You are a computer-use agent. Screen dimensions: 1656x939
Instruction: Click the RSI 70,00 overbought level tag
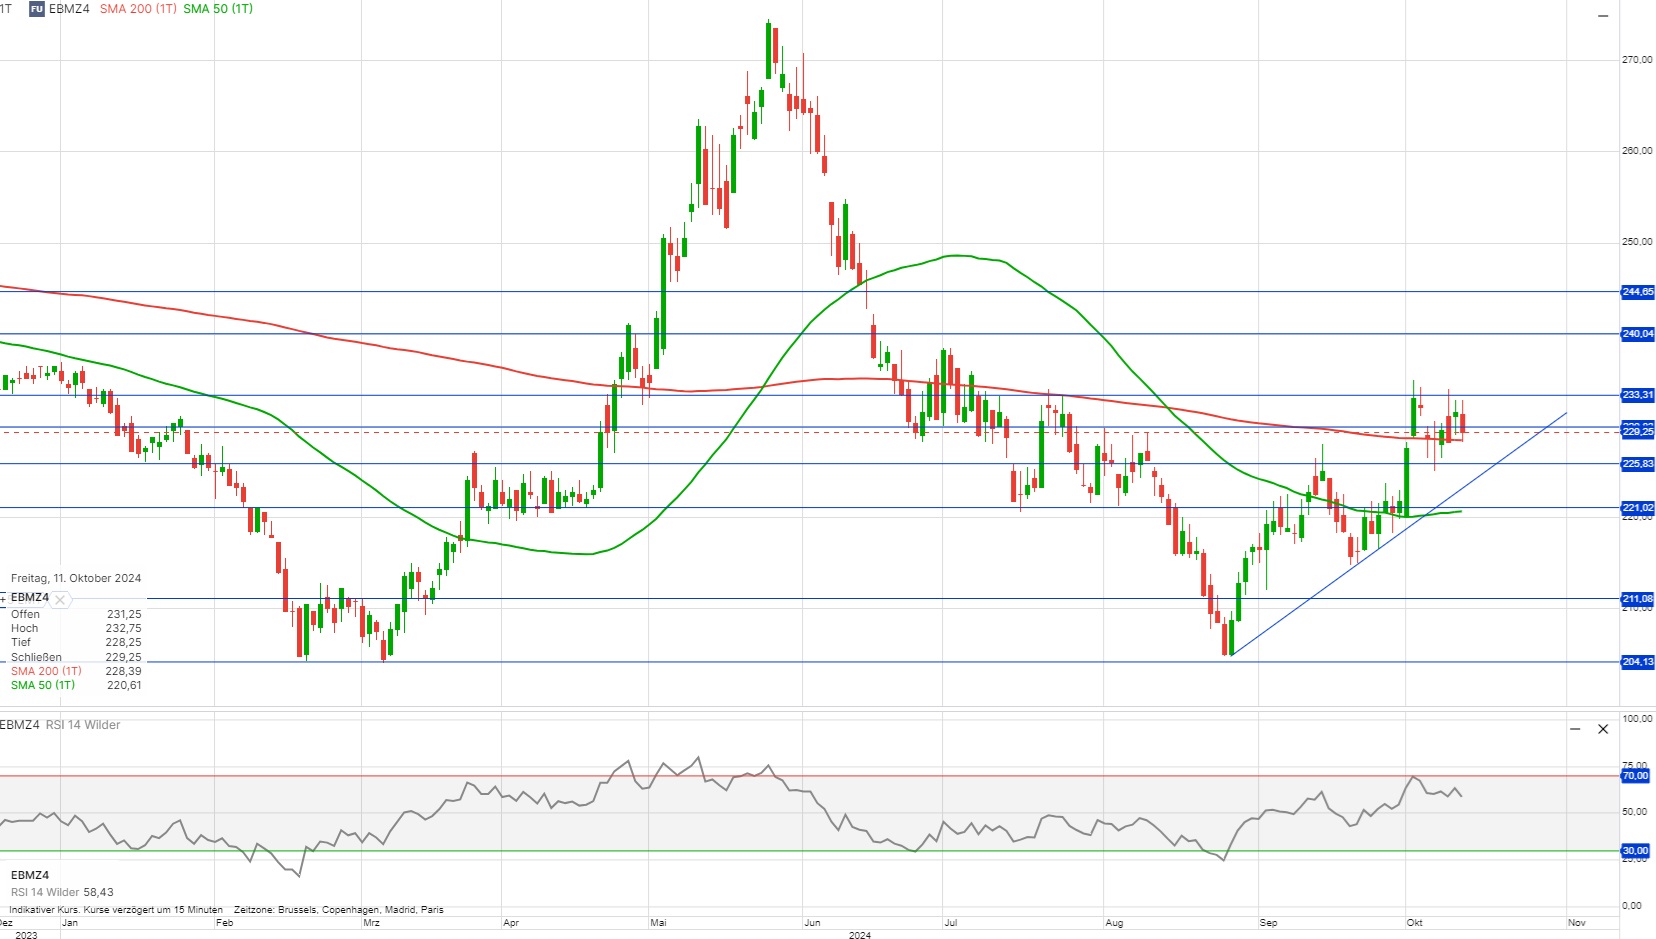tap(1635, 776)
